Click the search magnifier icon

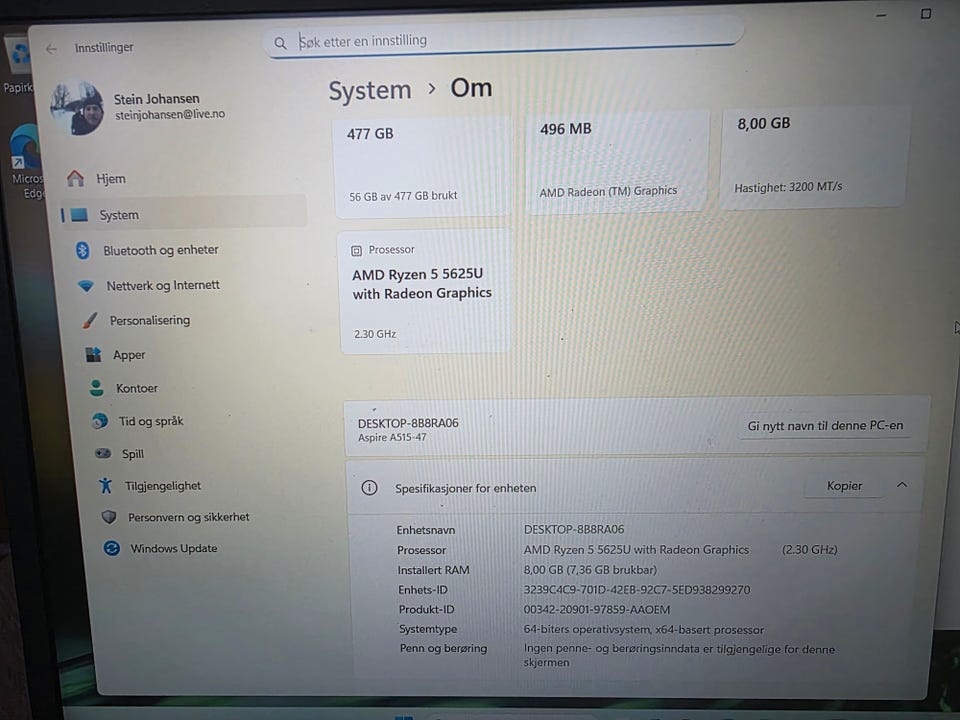click(x=280, y=43)
